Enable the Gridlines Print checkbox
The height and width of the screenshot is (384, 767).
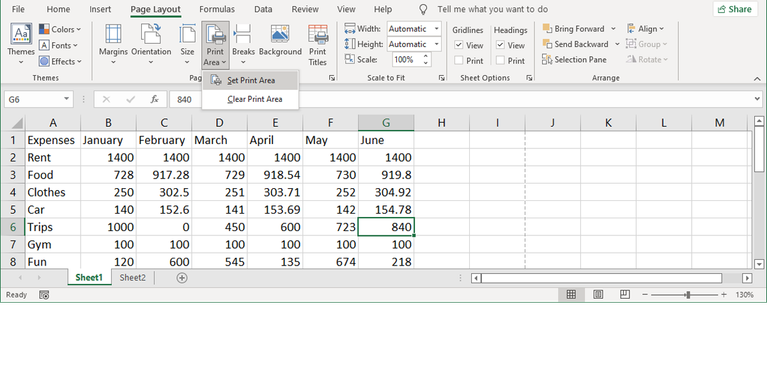(458, 61)
